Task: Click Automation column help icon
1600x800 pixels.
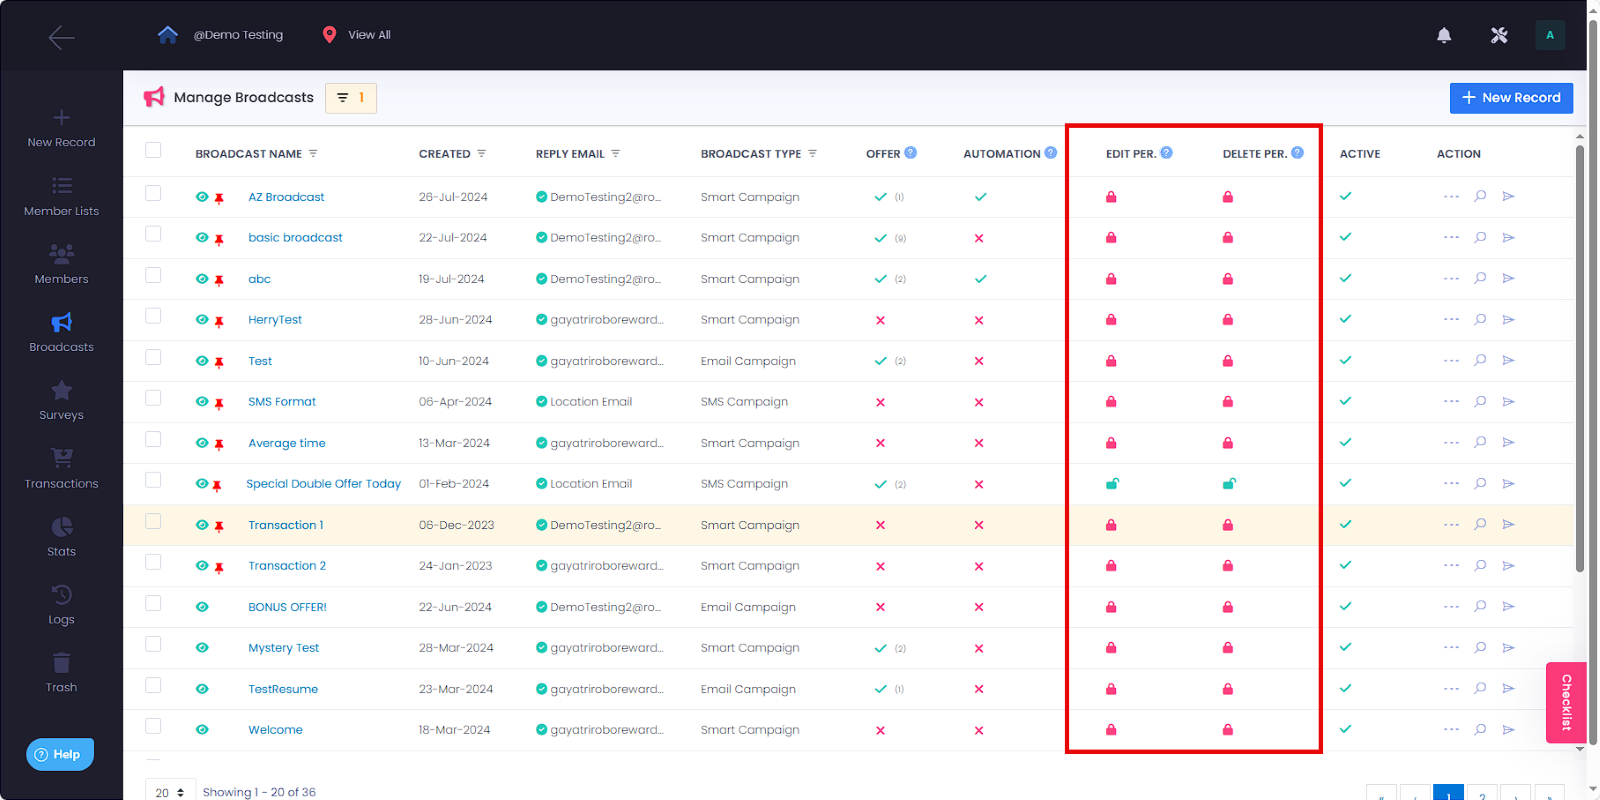Action: tap(1050, 153)
